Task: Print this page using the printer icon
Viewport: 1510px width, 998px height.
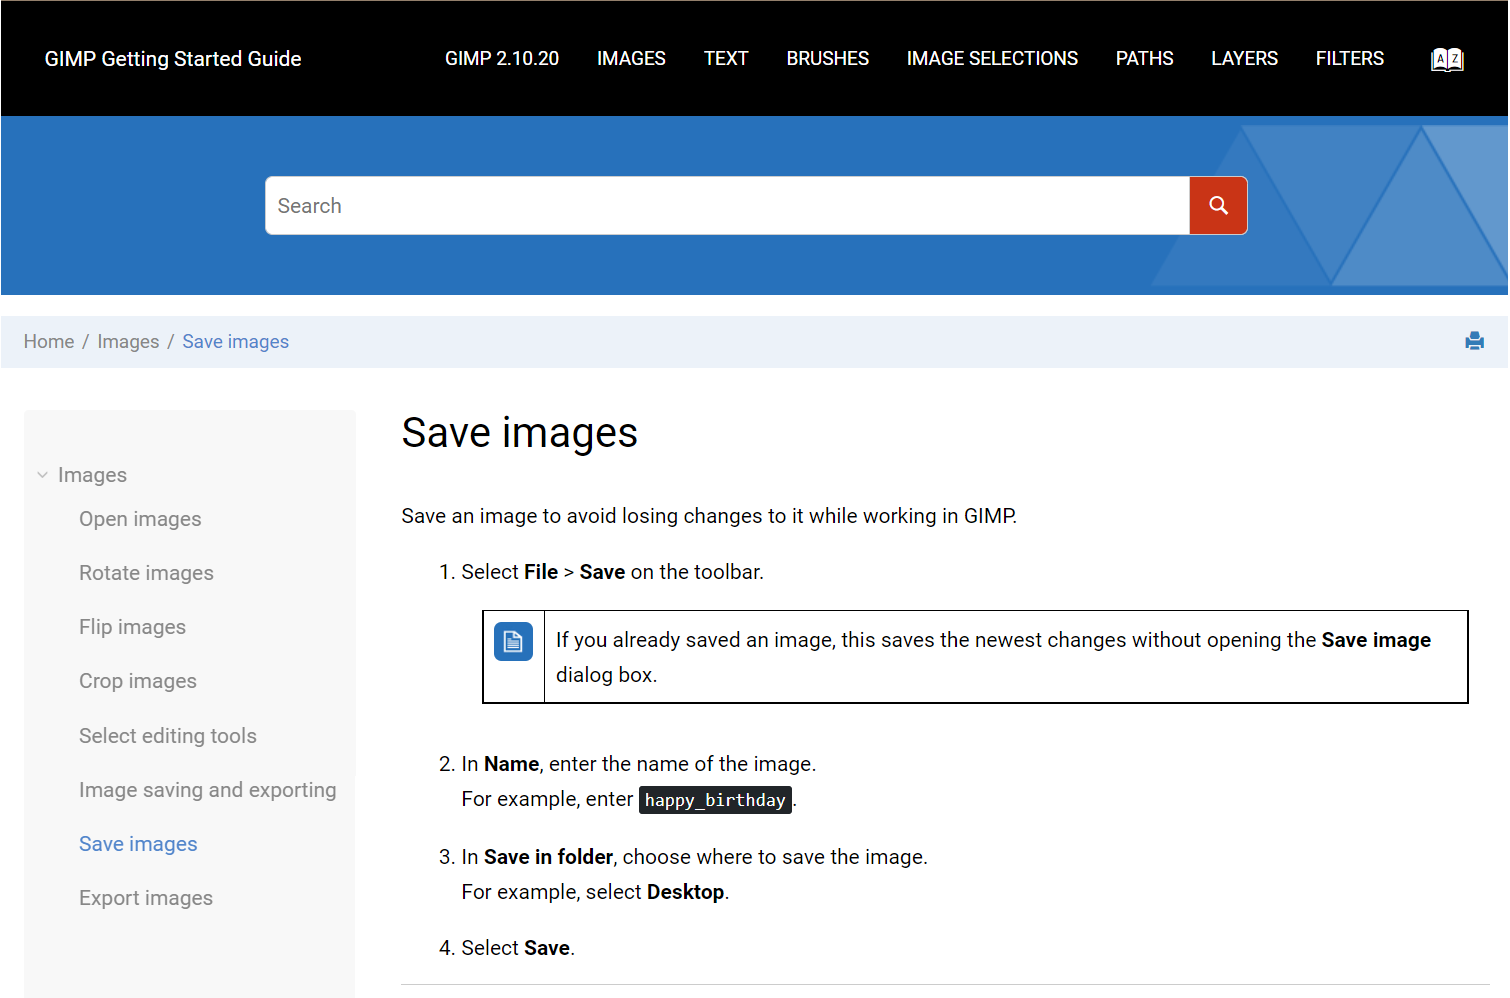Action: (1474, 341)
